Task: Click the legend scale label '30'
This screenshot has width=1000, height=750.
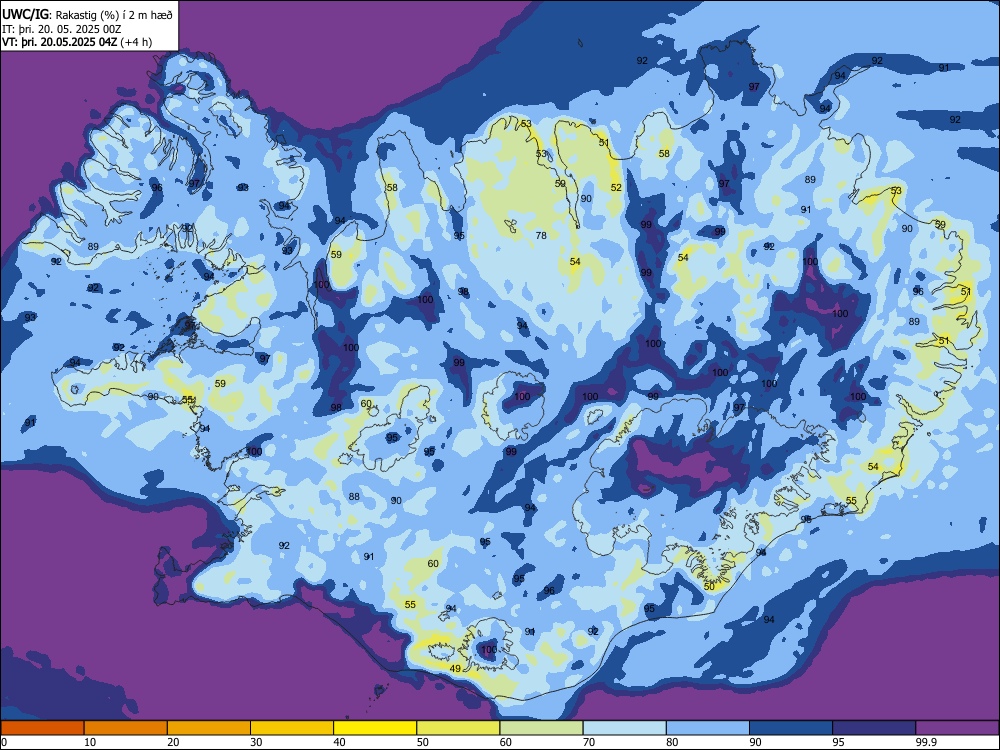Action: click(256, 742)
